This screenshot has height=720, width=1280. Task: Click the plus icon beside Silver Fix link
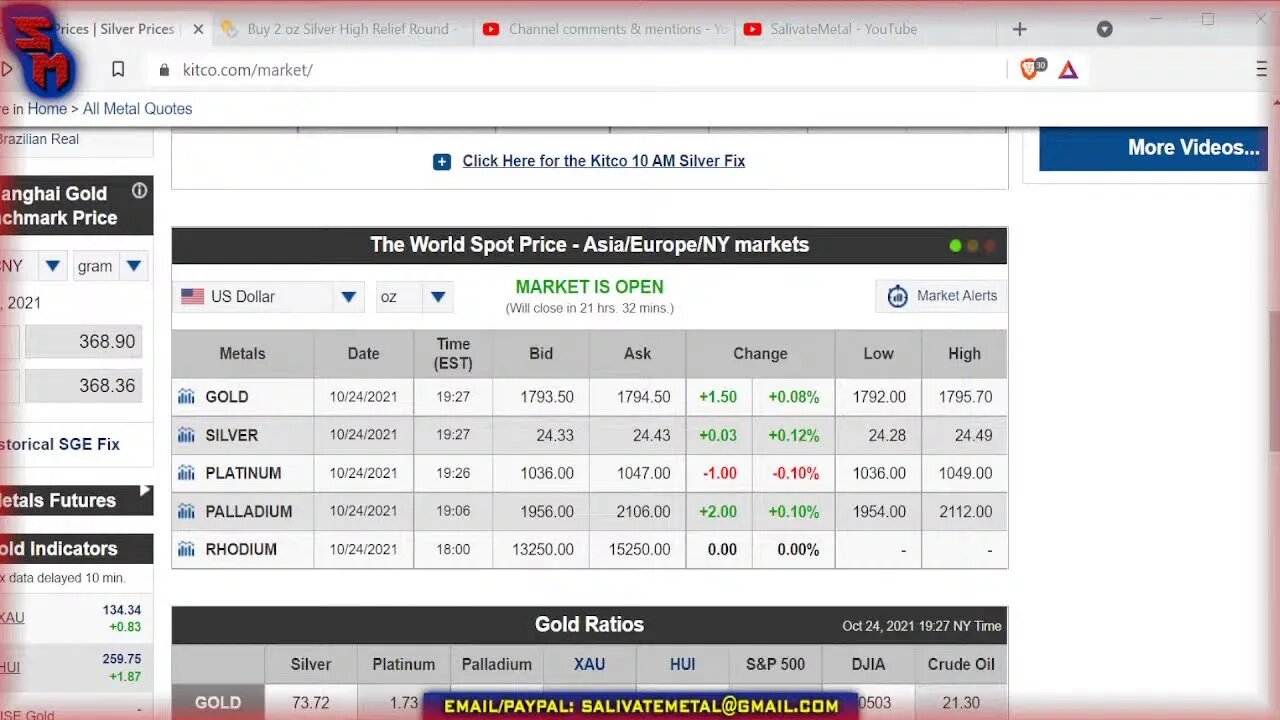point(442,161)
